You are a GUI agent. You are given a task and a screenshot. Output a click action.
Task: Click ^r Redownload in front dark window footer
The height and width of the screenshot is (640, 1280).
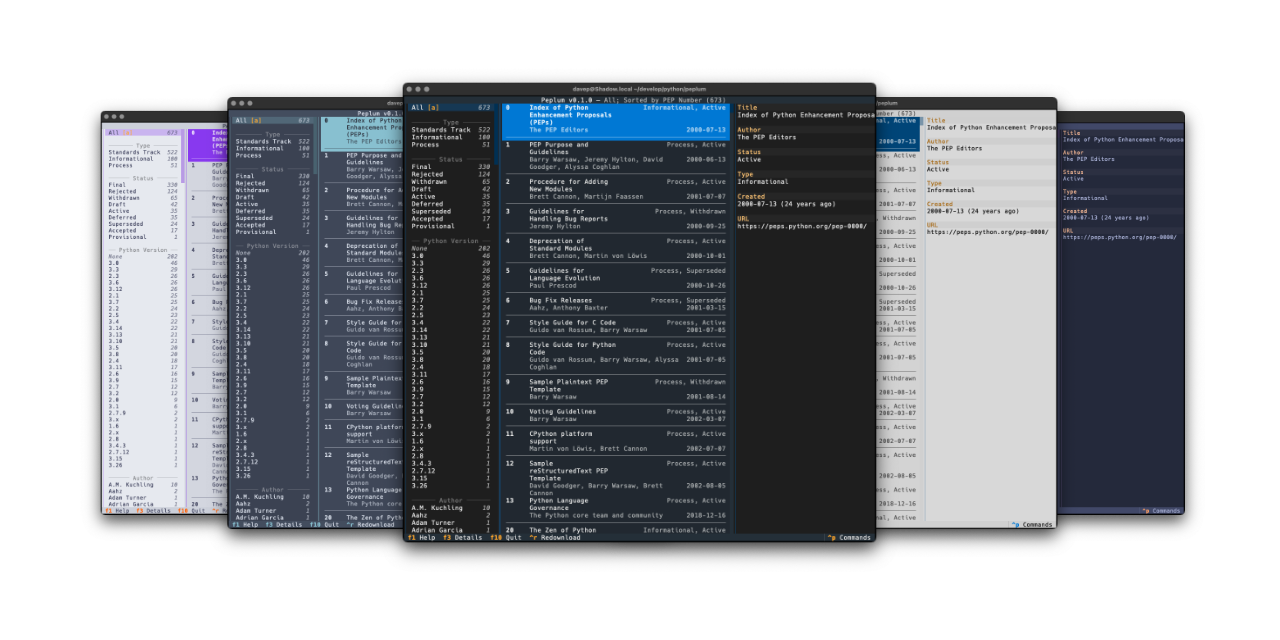[x=555, y=537]
